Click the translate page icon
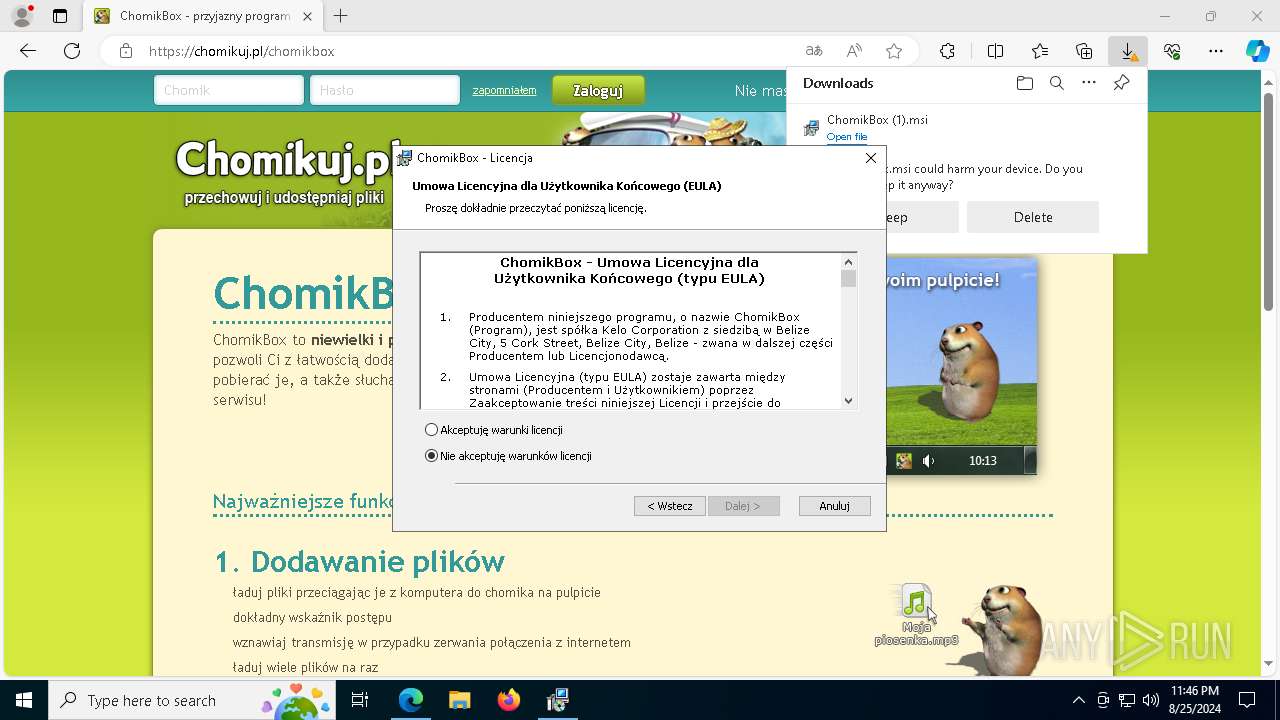The image size is (1280, 720). pos(814,51)
